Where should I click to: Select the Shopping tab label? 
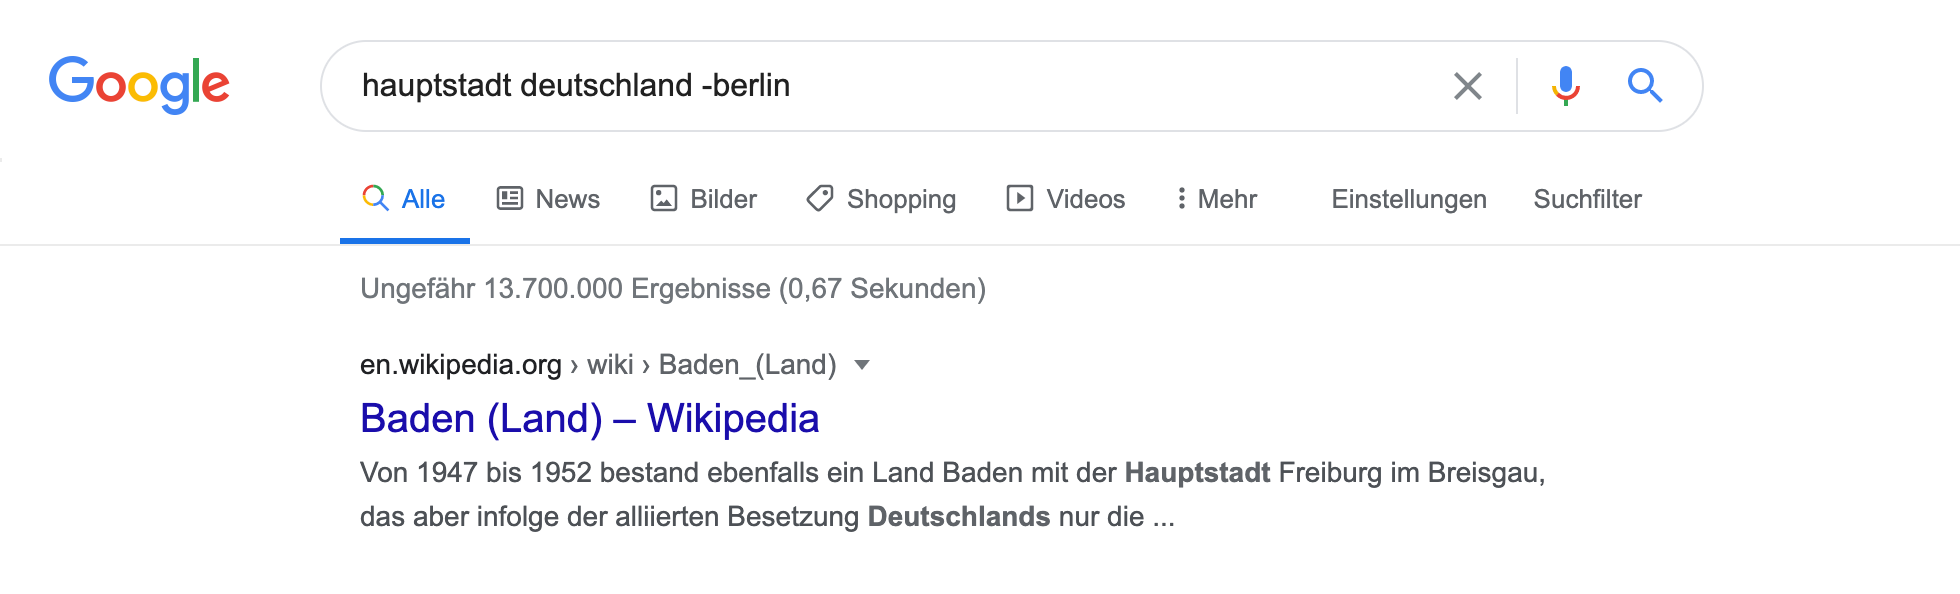pos(901,199)
